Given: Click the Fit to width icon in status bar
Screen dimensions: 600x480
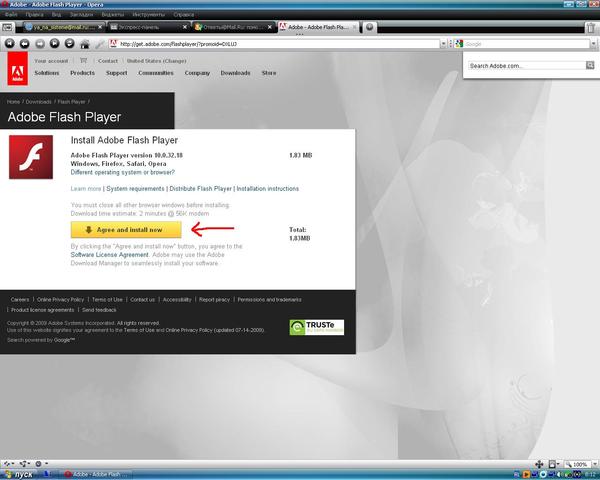Looking at the screenshot, I should tap(539, 464).
